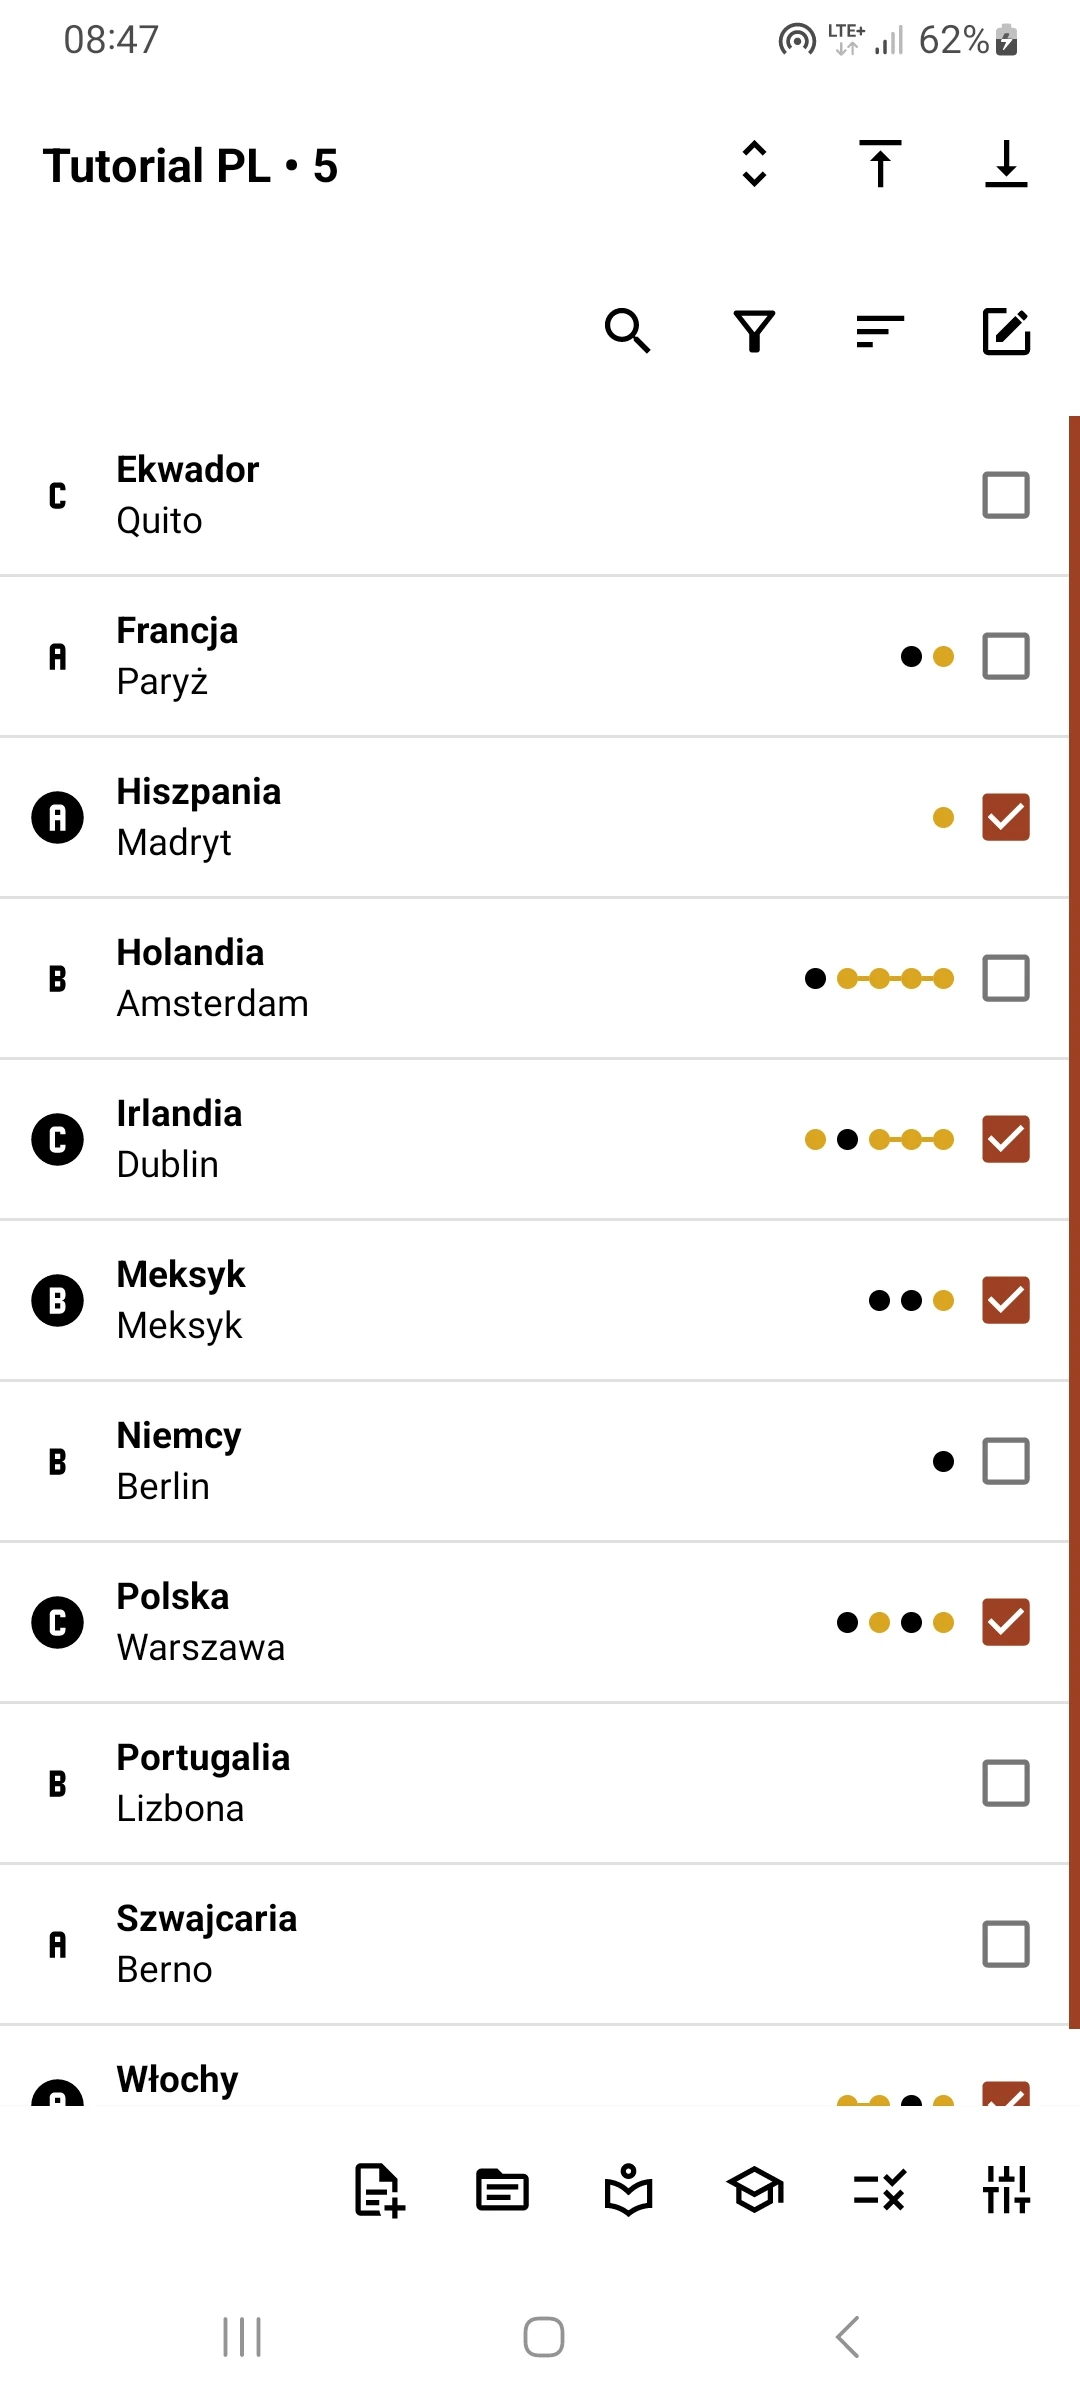Select the Francja Paryż card row

400,655
